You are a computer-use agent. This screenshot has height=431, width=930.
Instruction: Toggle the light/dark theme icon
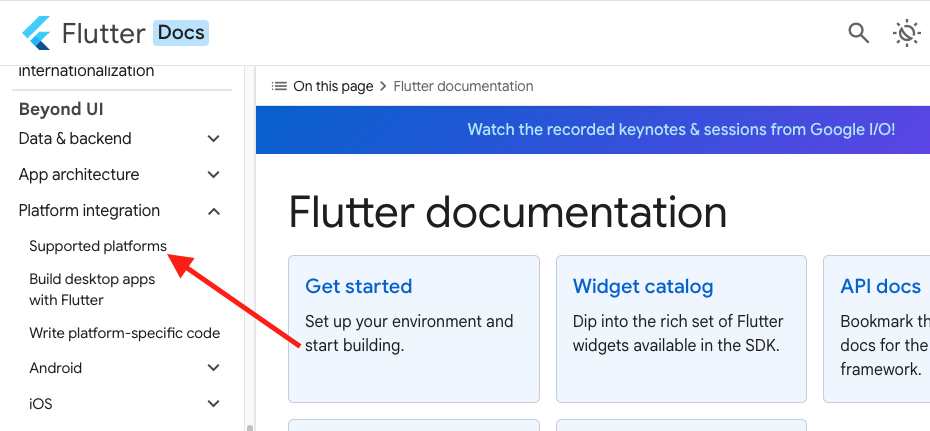click(907, 33)
